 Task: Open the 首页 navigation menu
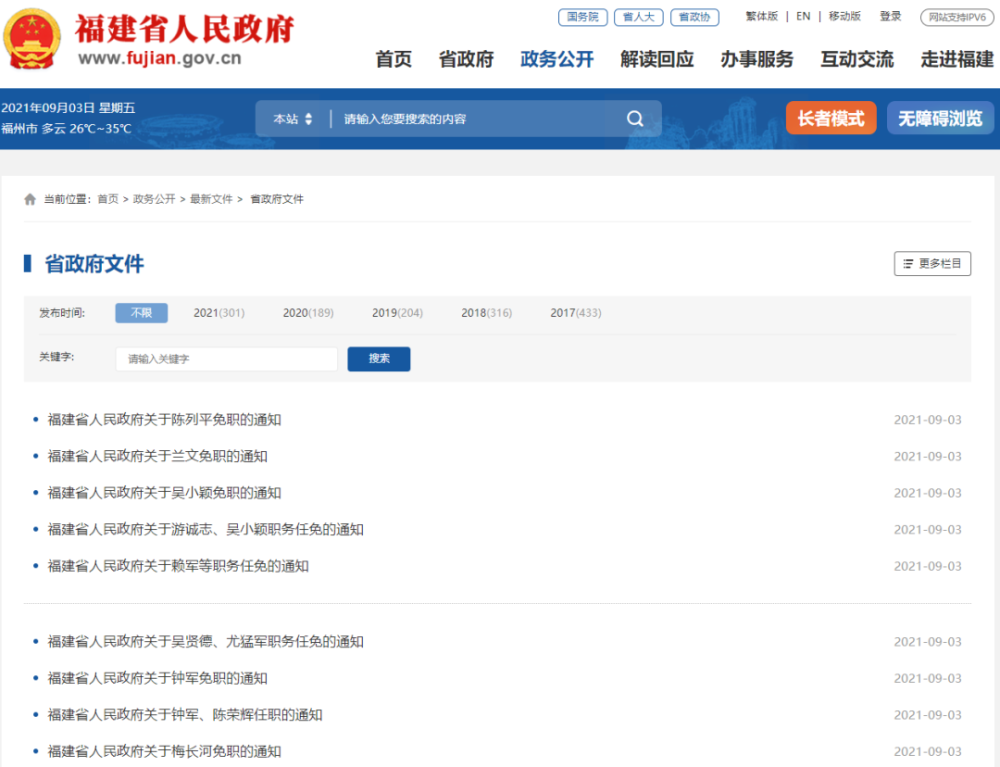click(x=393, y=59)
